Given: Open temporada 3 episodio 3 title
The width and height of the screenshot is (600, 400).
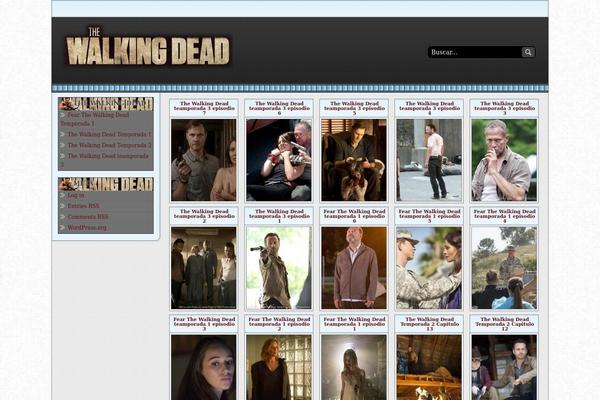Looking at the screenshot, I should pyautogui.click(x=504, y=108).
